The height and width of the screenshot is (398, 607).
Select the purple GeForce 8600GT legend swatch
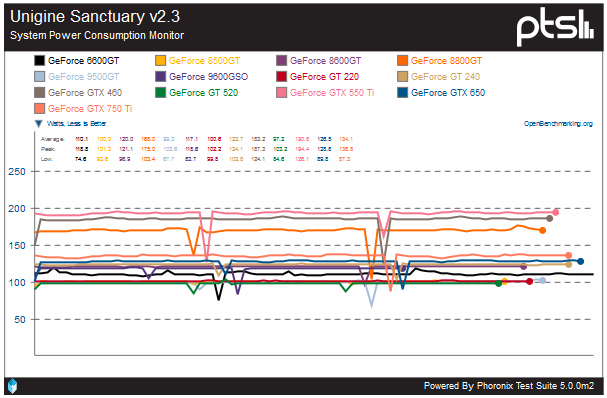(x=281, y=61)
